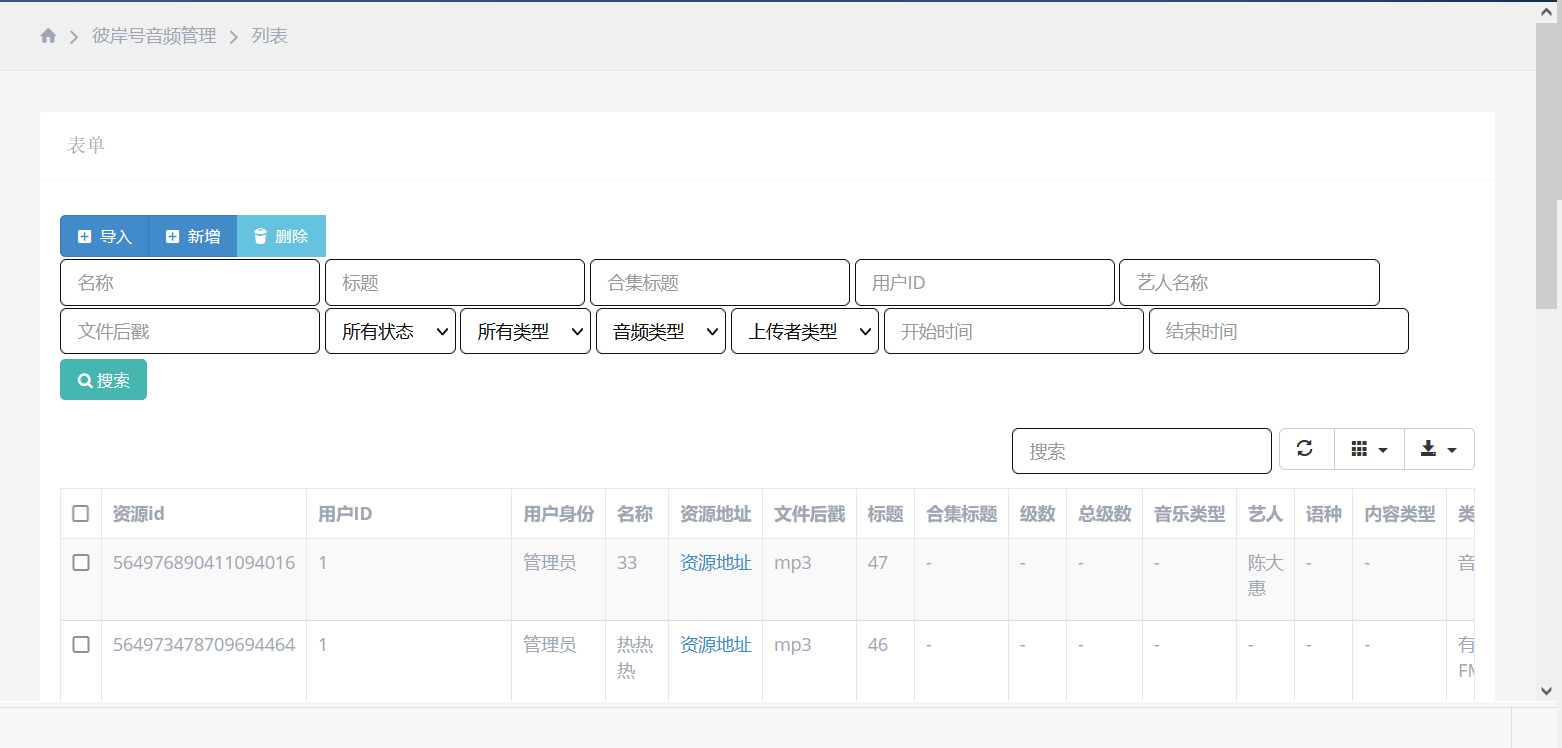1562x748 pixels.
Task: Click the scrollbar up arrow
Action: (1546, 11)
